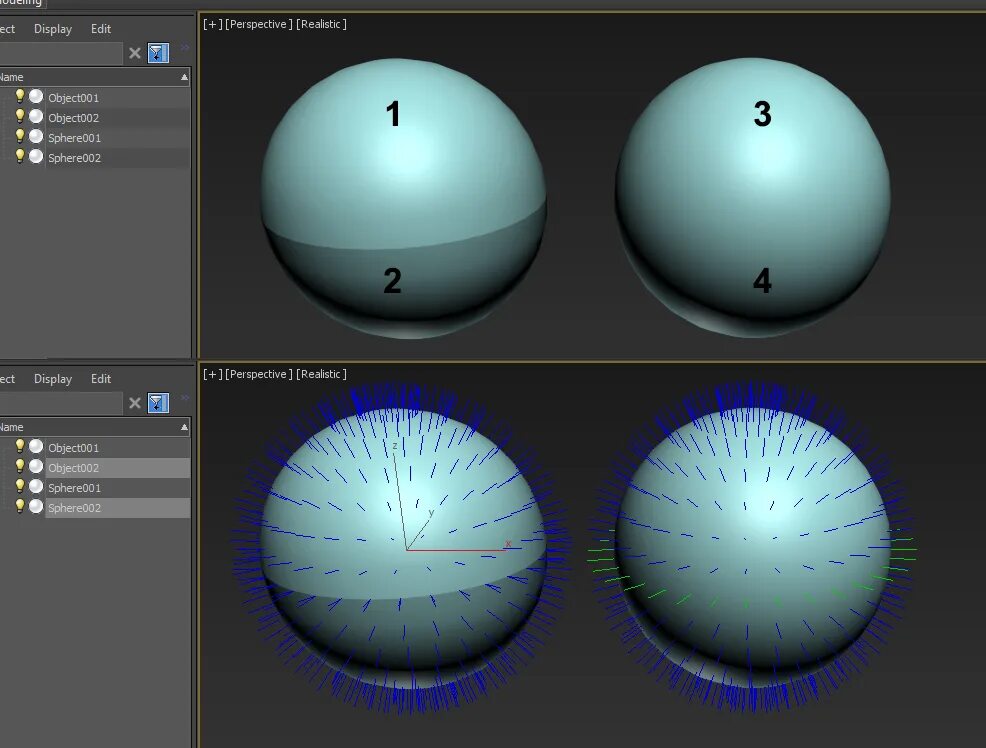Open [+] viewport menu in viewport without normals
The image size is (986, 748).
tap(213, 24)
